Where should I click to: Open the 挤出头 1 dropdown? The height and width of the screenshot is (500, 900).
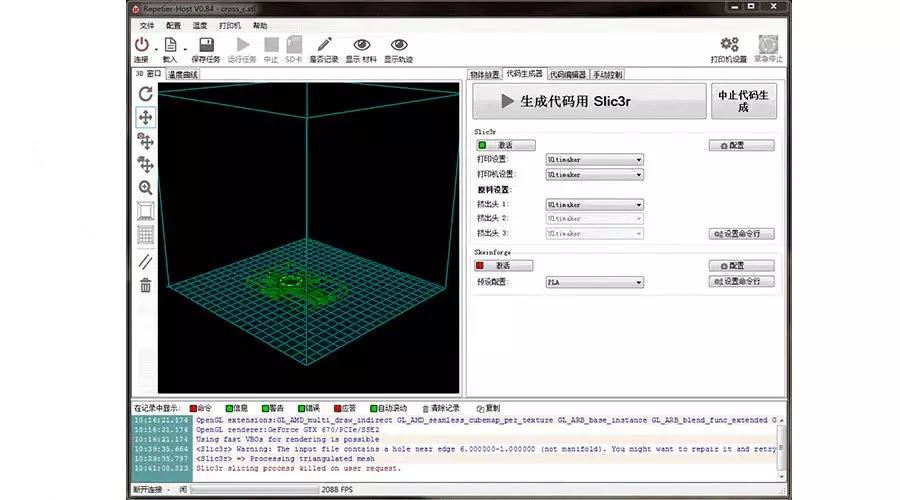pos(594,204)
